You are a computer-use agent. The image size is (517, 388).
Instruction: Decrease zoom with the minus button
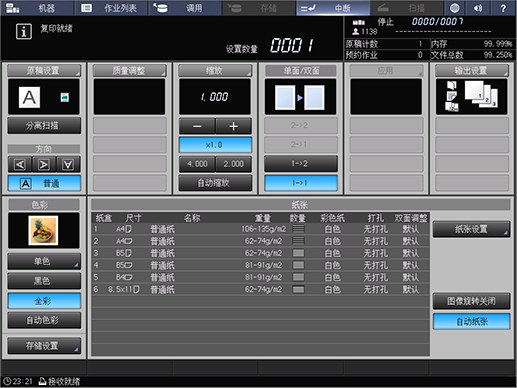(197, 126)
